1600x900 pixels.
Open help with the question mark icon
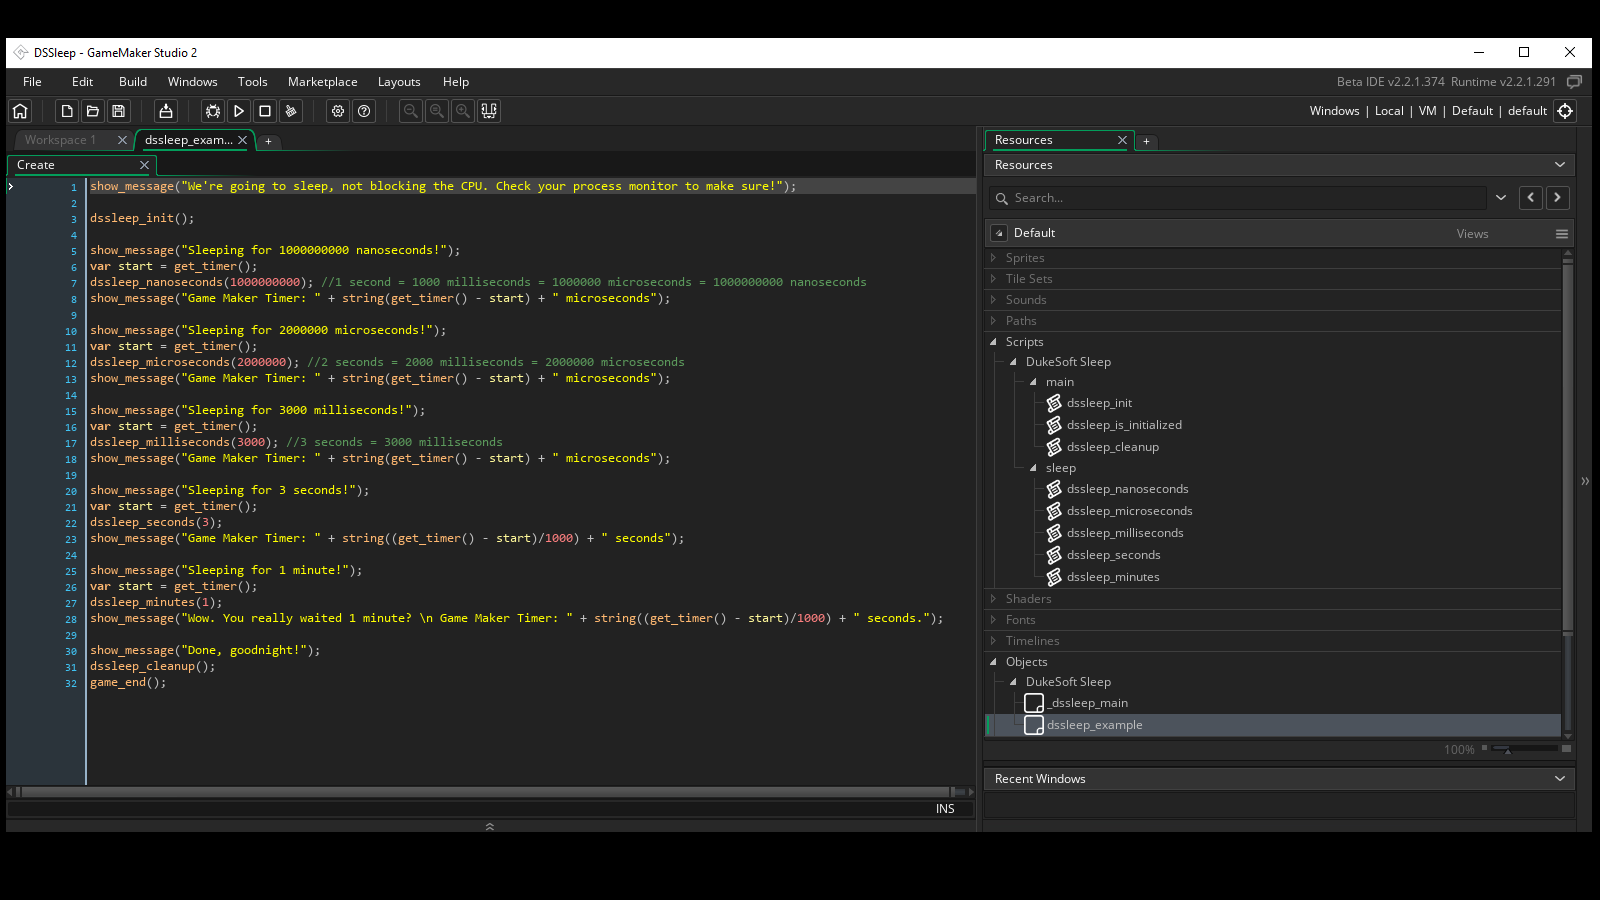pyautogui.click(x=364, y=111)
